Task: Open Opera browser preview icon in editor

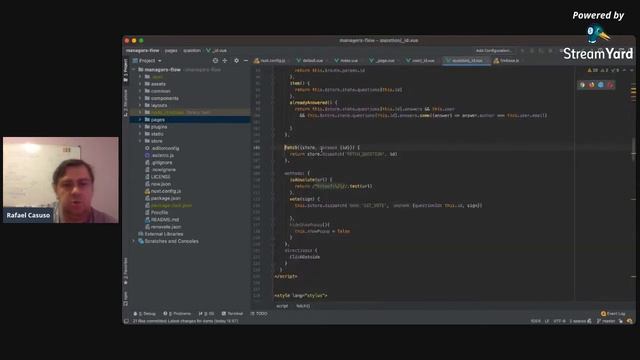Action: pyautogui.click(x=610, y=85)
